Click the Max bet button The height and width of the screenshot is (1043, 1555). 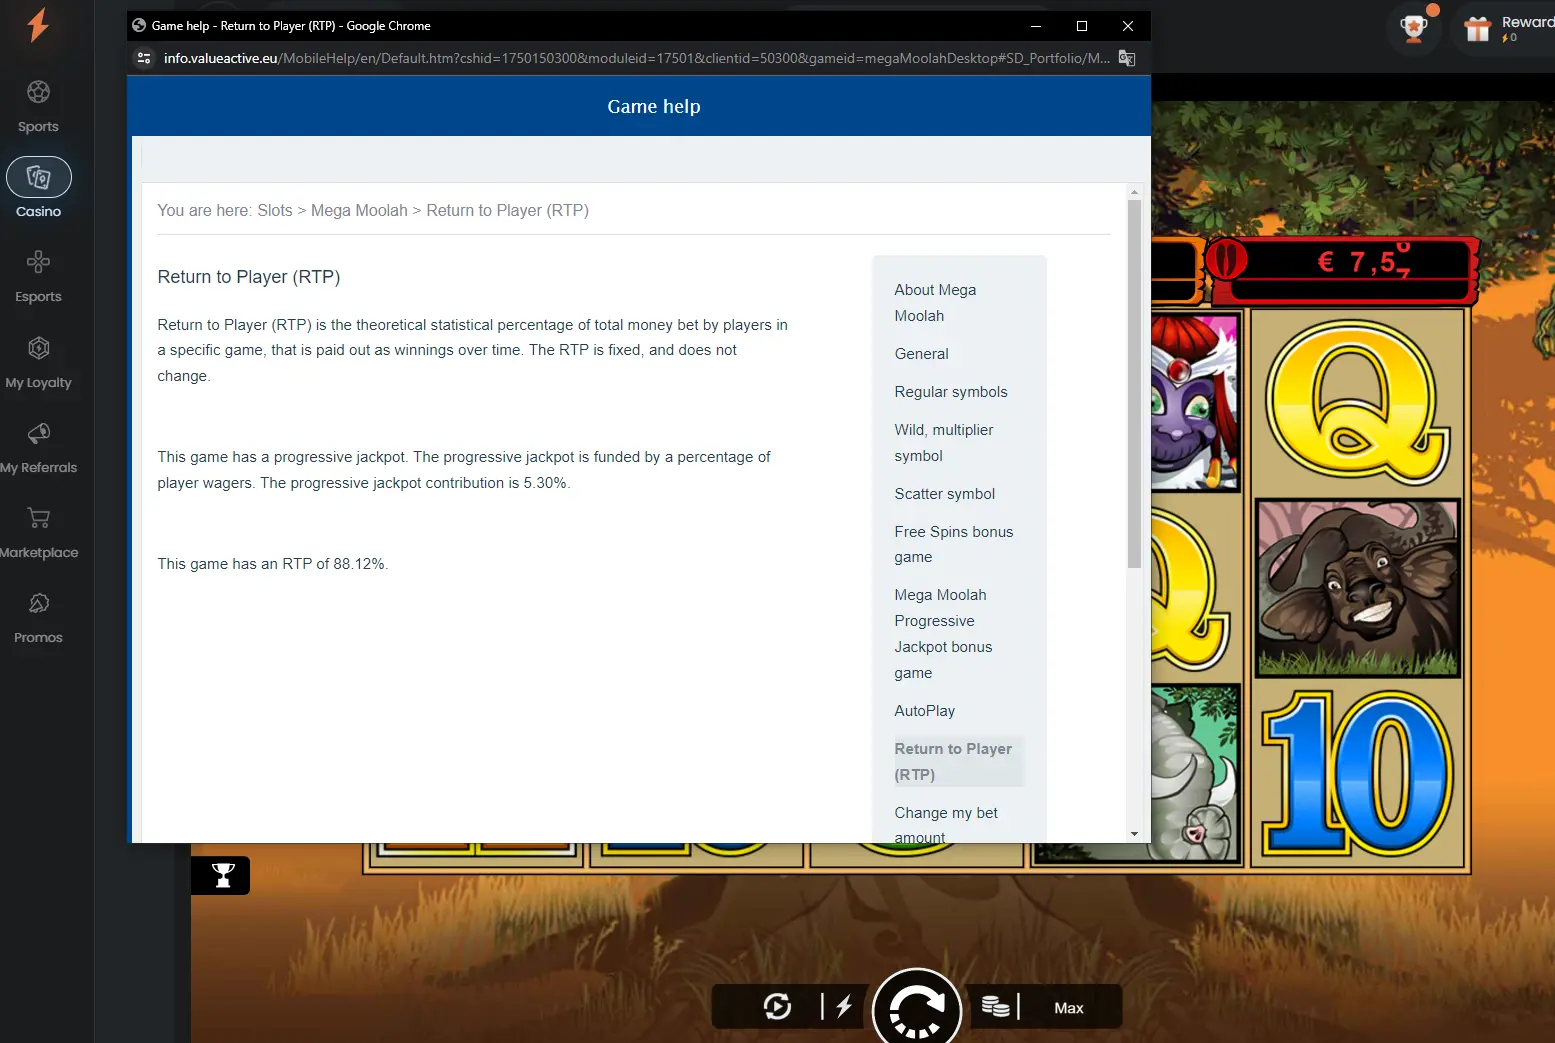(x=1069, y=1008)
